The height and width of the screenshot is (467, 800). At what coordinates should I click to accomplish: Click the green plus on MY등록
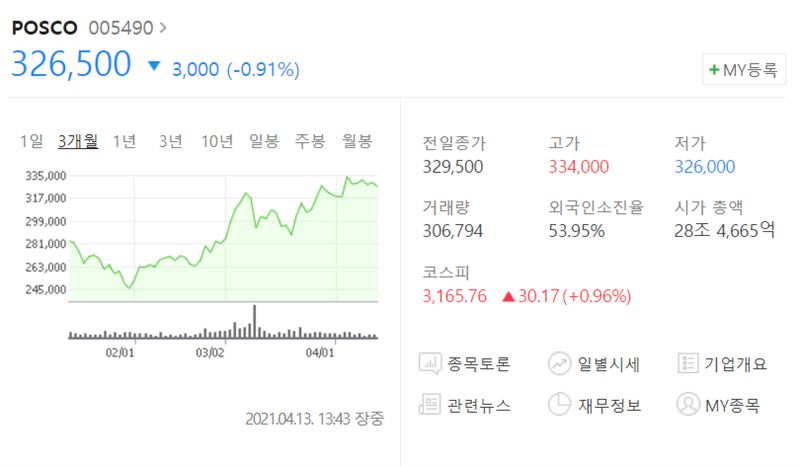(714, 69)
